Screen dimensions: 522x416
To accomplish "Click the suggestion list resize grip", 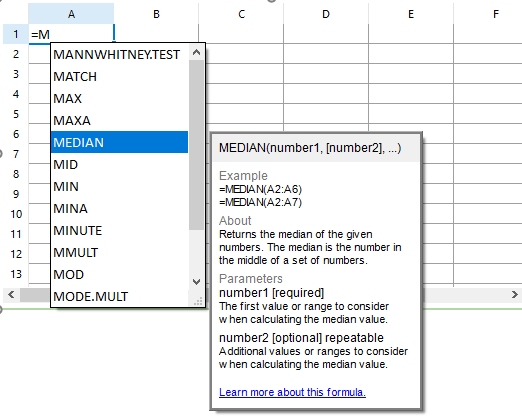I will (198, 301).
